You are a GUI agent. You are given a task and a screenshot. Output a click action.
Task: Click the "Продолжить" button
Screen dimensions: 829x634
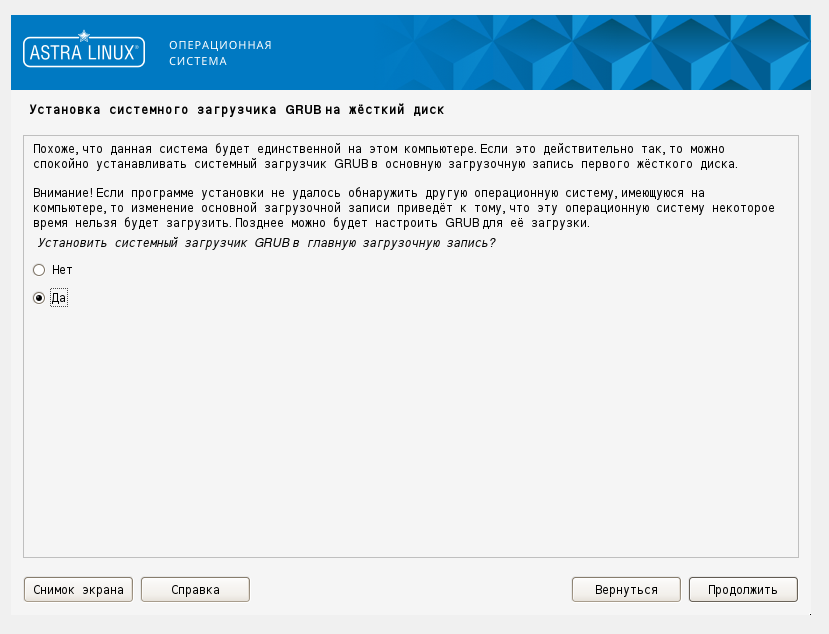743,590
